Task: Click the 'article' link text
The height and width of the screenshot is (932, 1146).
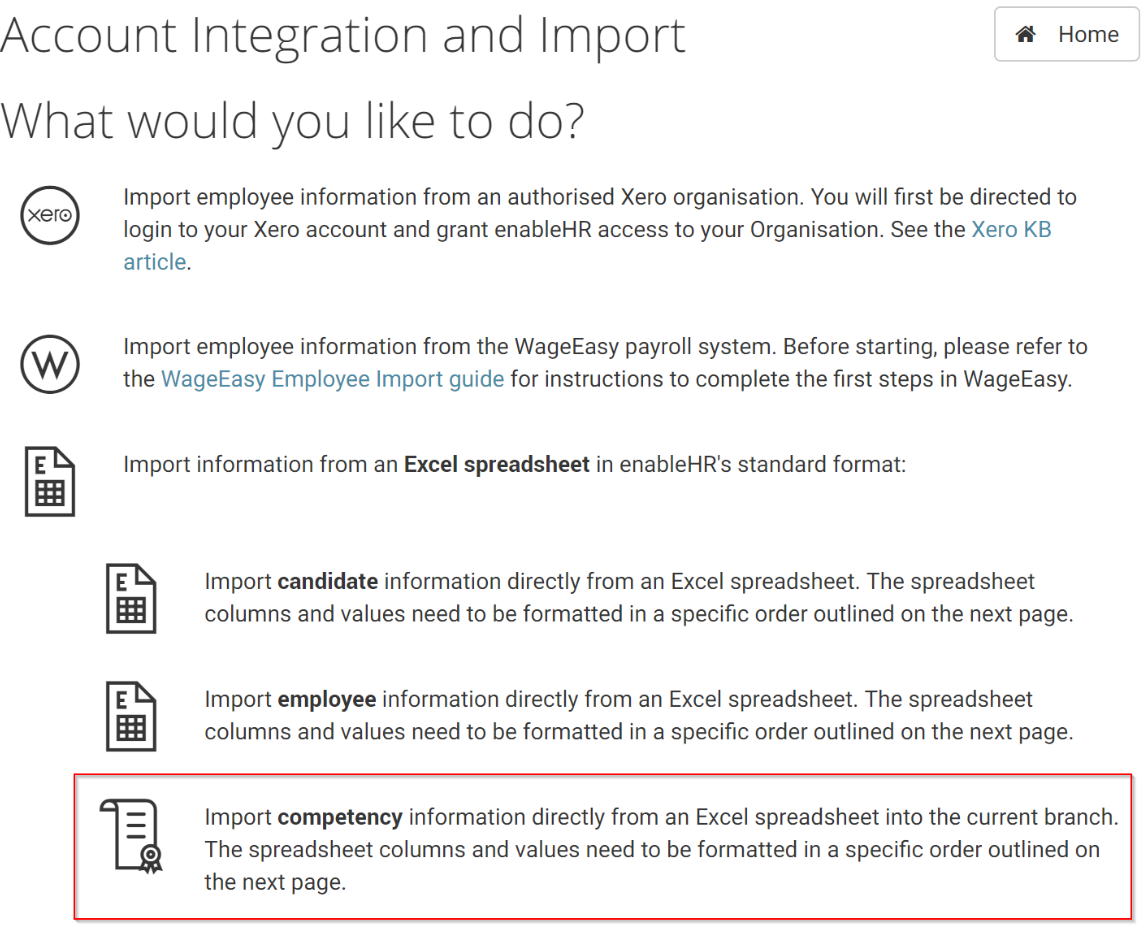Action: 154,262
